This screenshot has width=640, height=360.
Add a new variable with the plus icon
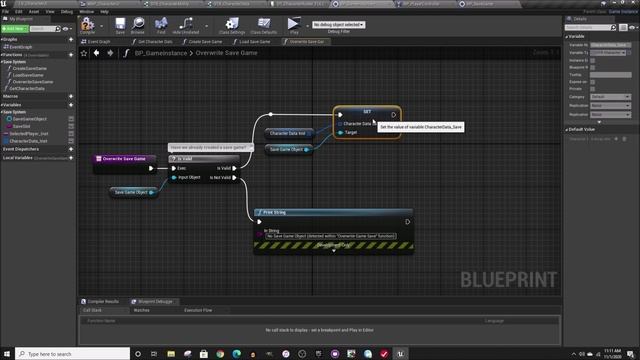pos(71,105)
